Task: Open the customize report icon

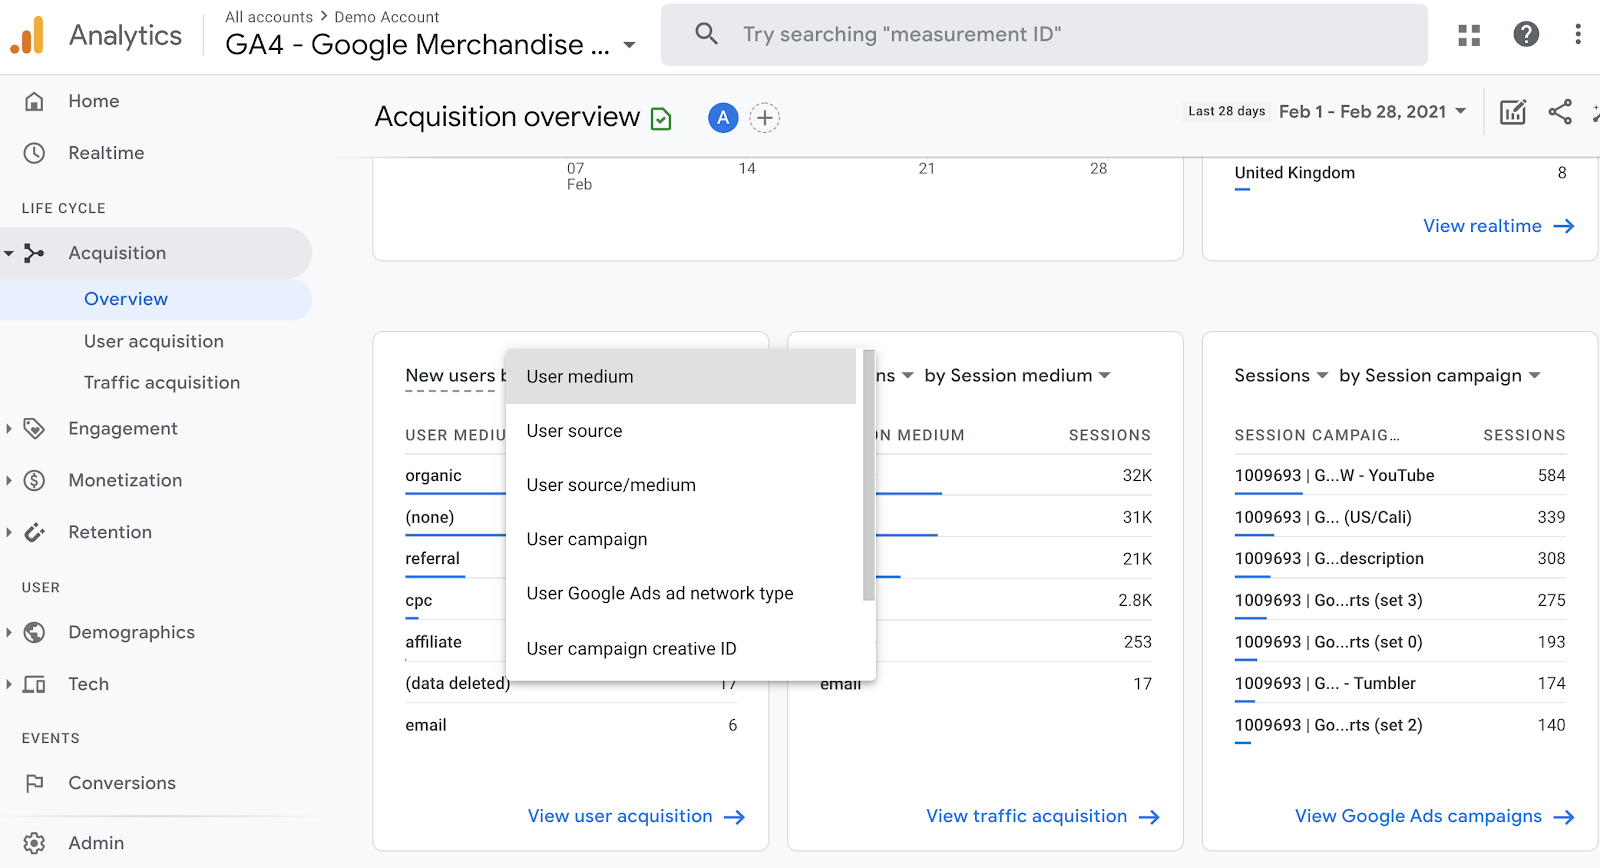Action: coord(1513,112)
